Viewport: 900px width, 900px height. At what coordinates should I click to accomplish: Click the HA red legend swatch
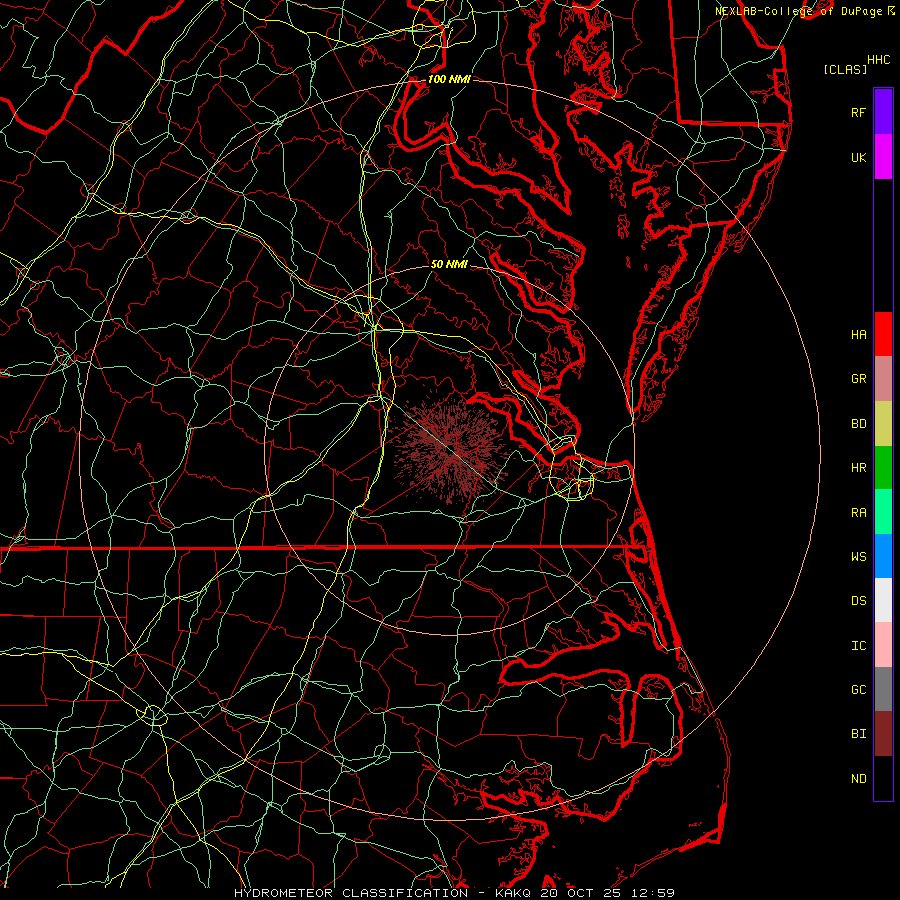coord(883,334)
